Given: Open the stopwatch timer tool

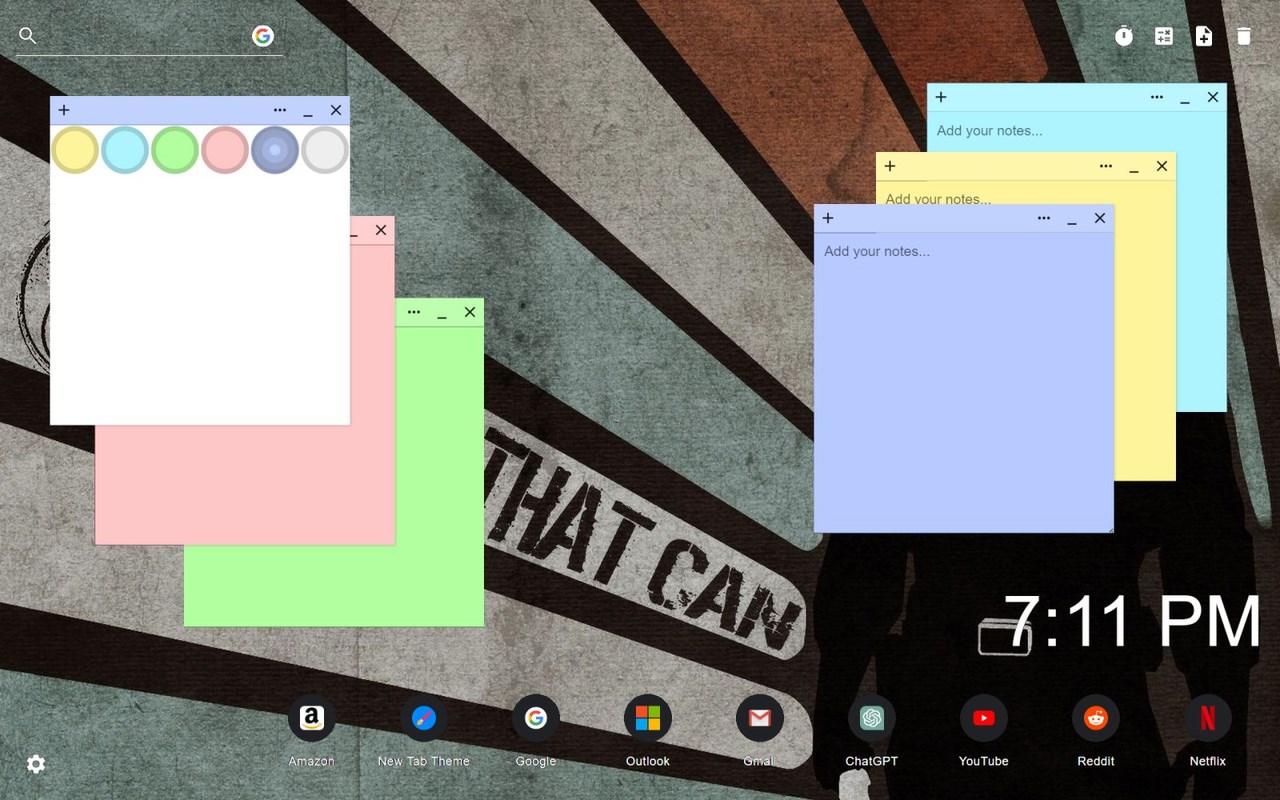Looking at the screenshot, I should click(1124, 36).
